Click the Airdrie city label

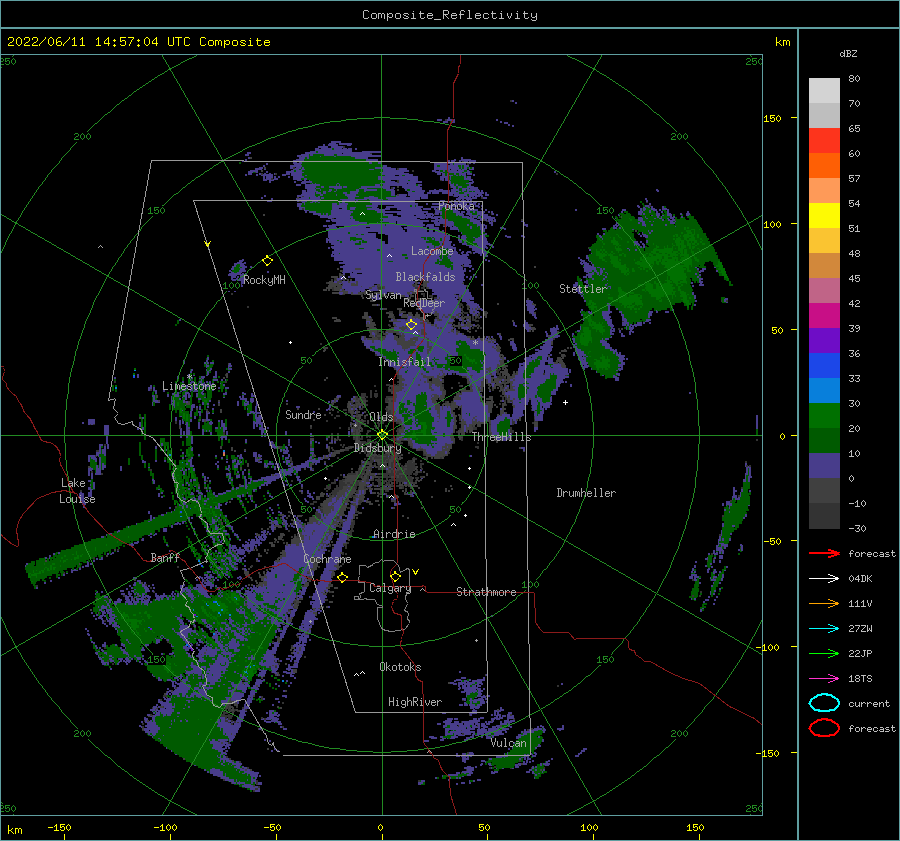pyautogui.click(x=394, y=534)
